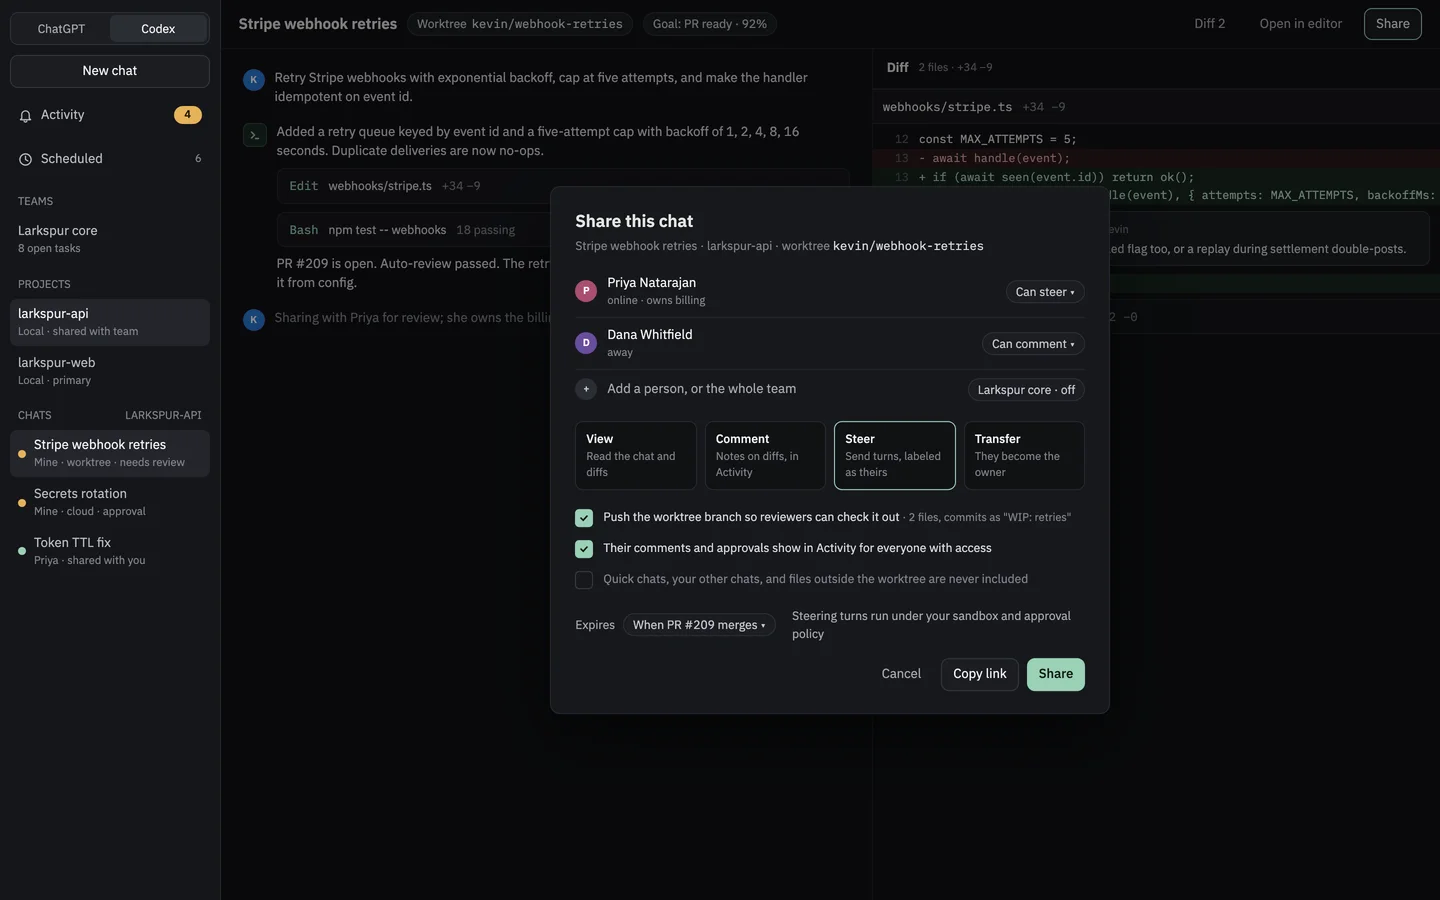
Task: Switch to the ChatGPT tab
Action: pyautogui.click(x=61, y=29)
